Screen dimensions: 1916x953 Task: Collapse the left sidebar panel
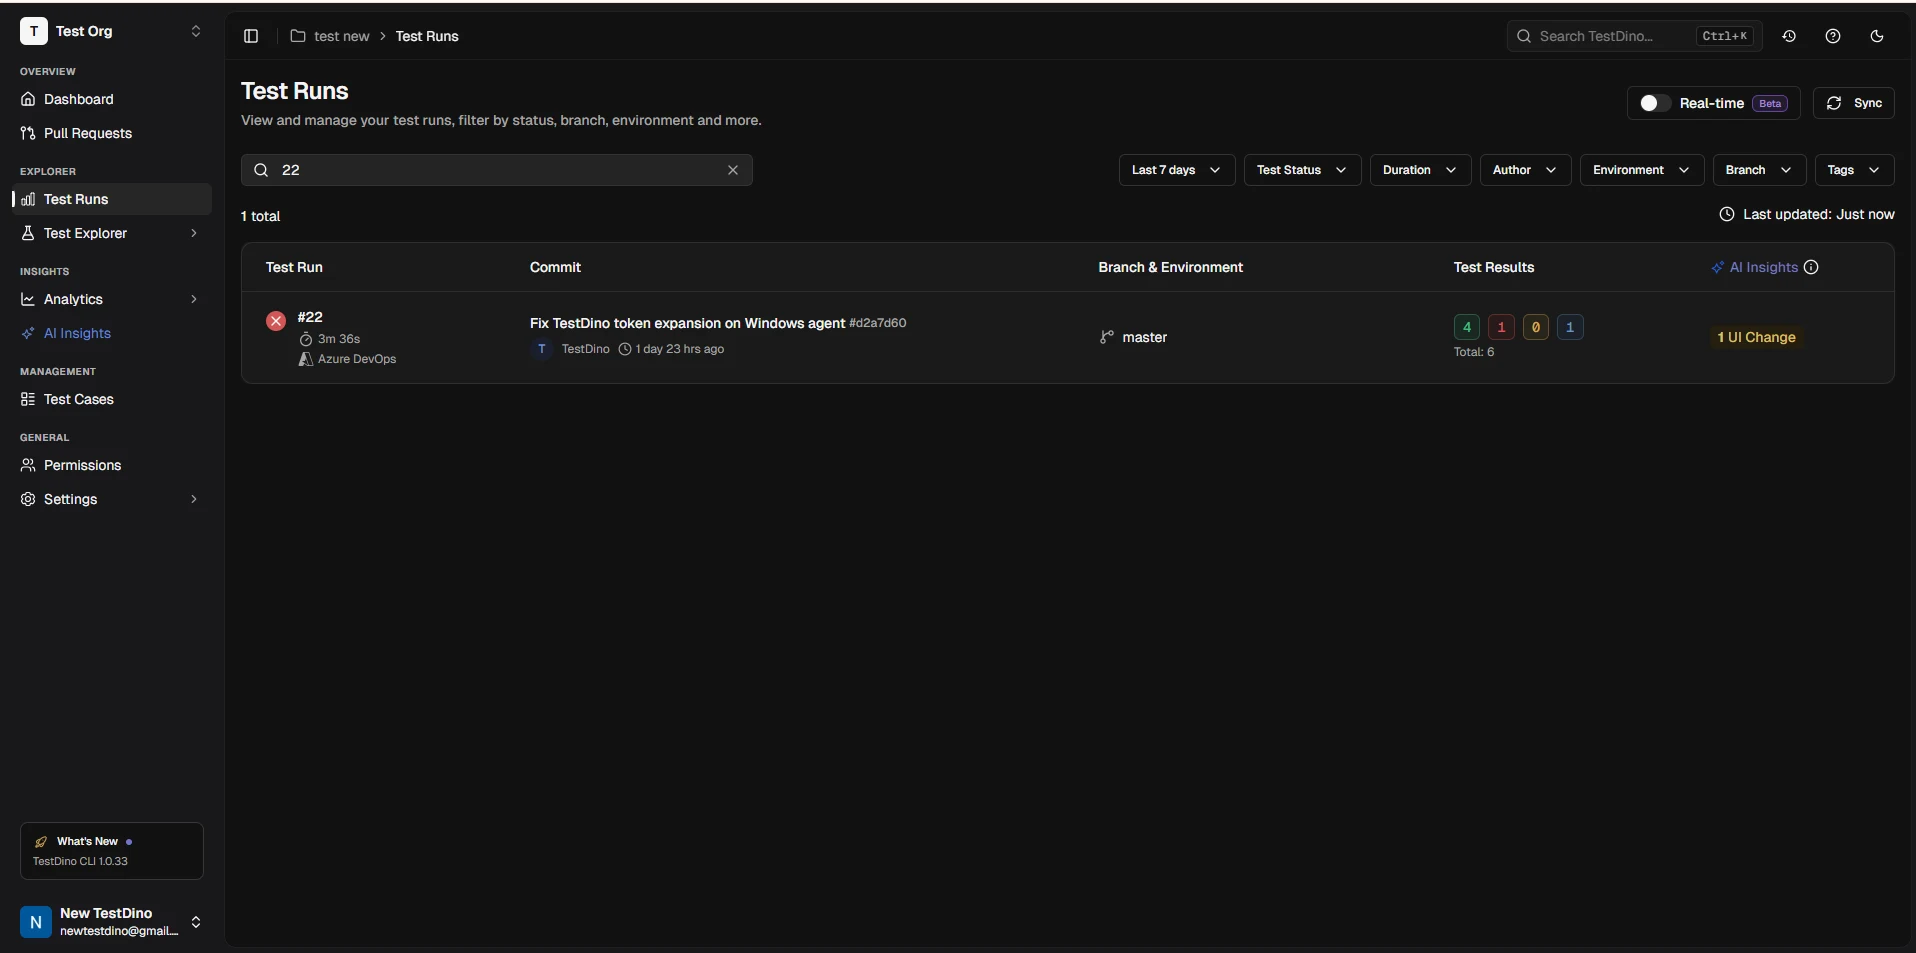250,36
